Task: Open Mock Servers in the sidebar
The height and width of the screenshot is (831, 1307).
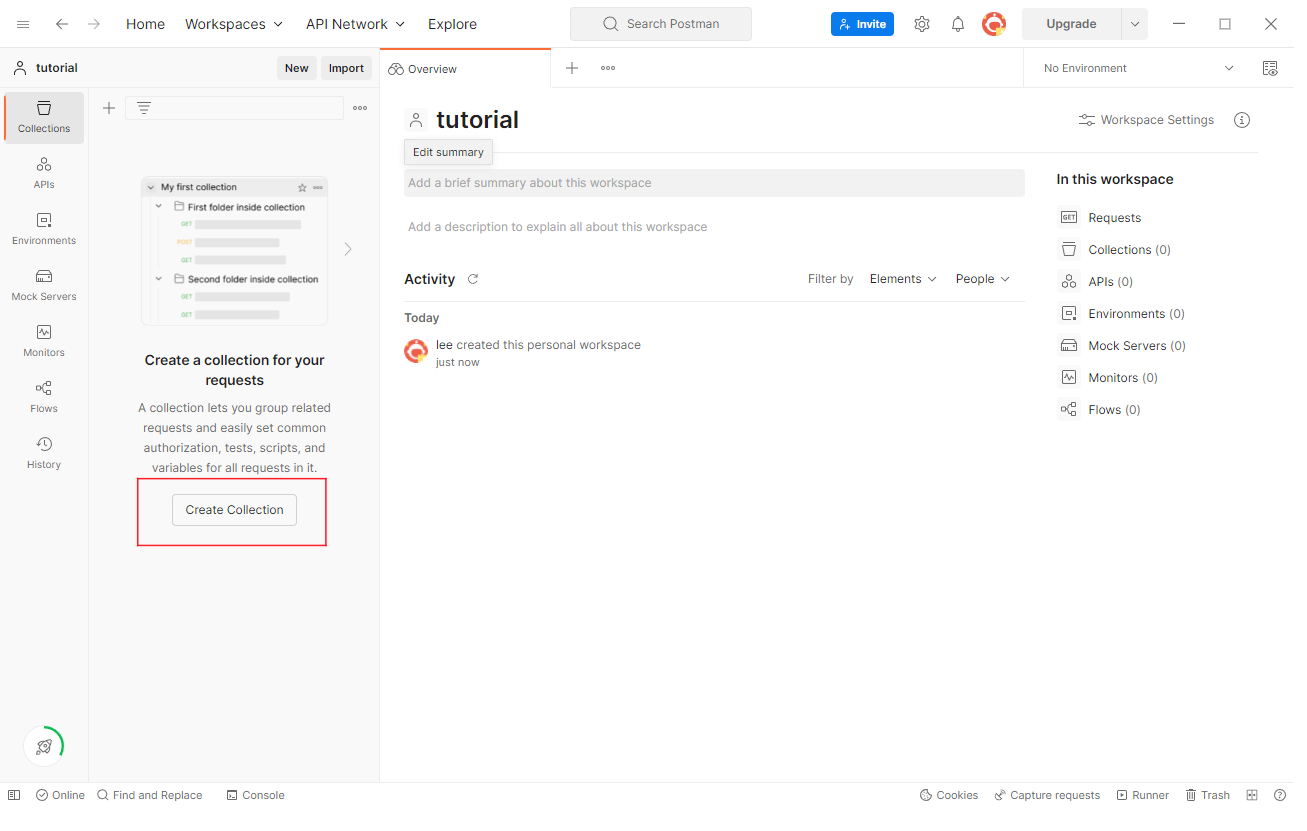Action: pyautogui.click(x=44, y=285)
